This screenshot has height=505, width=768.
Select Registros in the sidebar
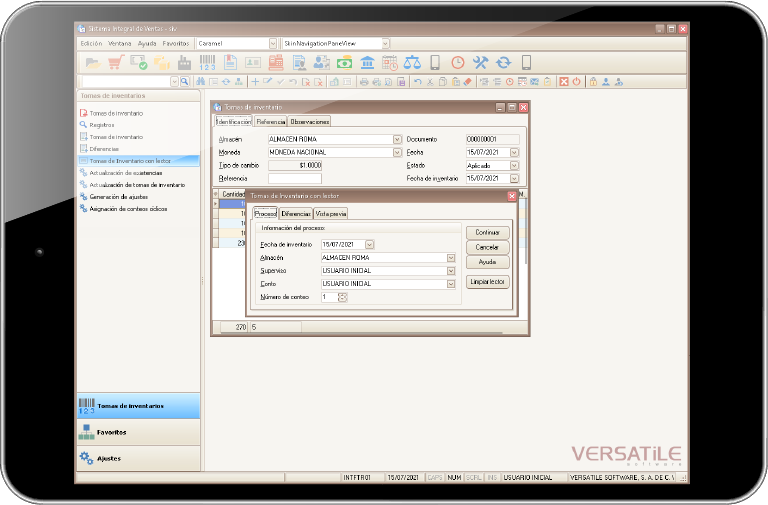(x=101, y=125)
